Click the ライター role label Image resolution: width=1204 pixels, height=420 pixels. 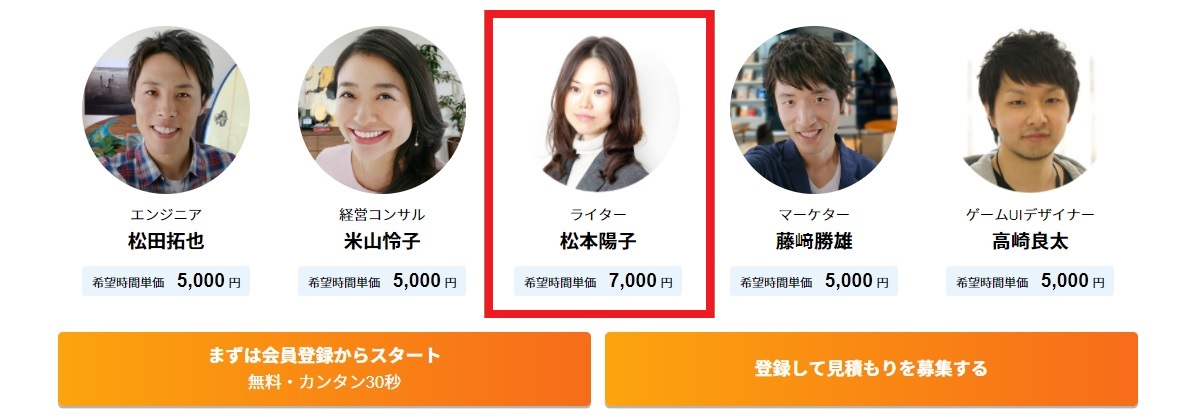598,215
